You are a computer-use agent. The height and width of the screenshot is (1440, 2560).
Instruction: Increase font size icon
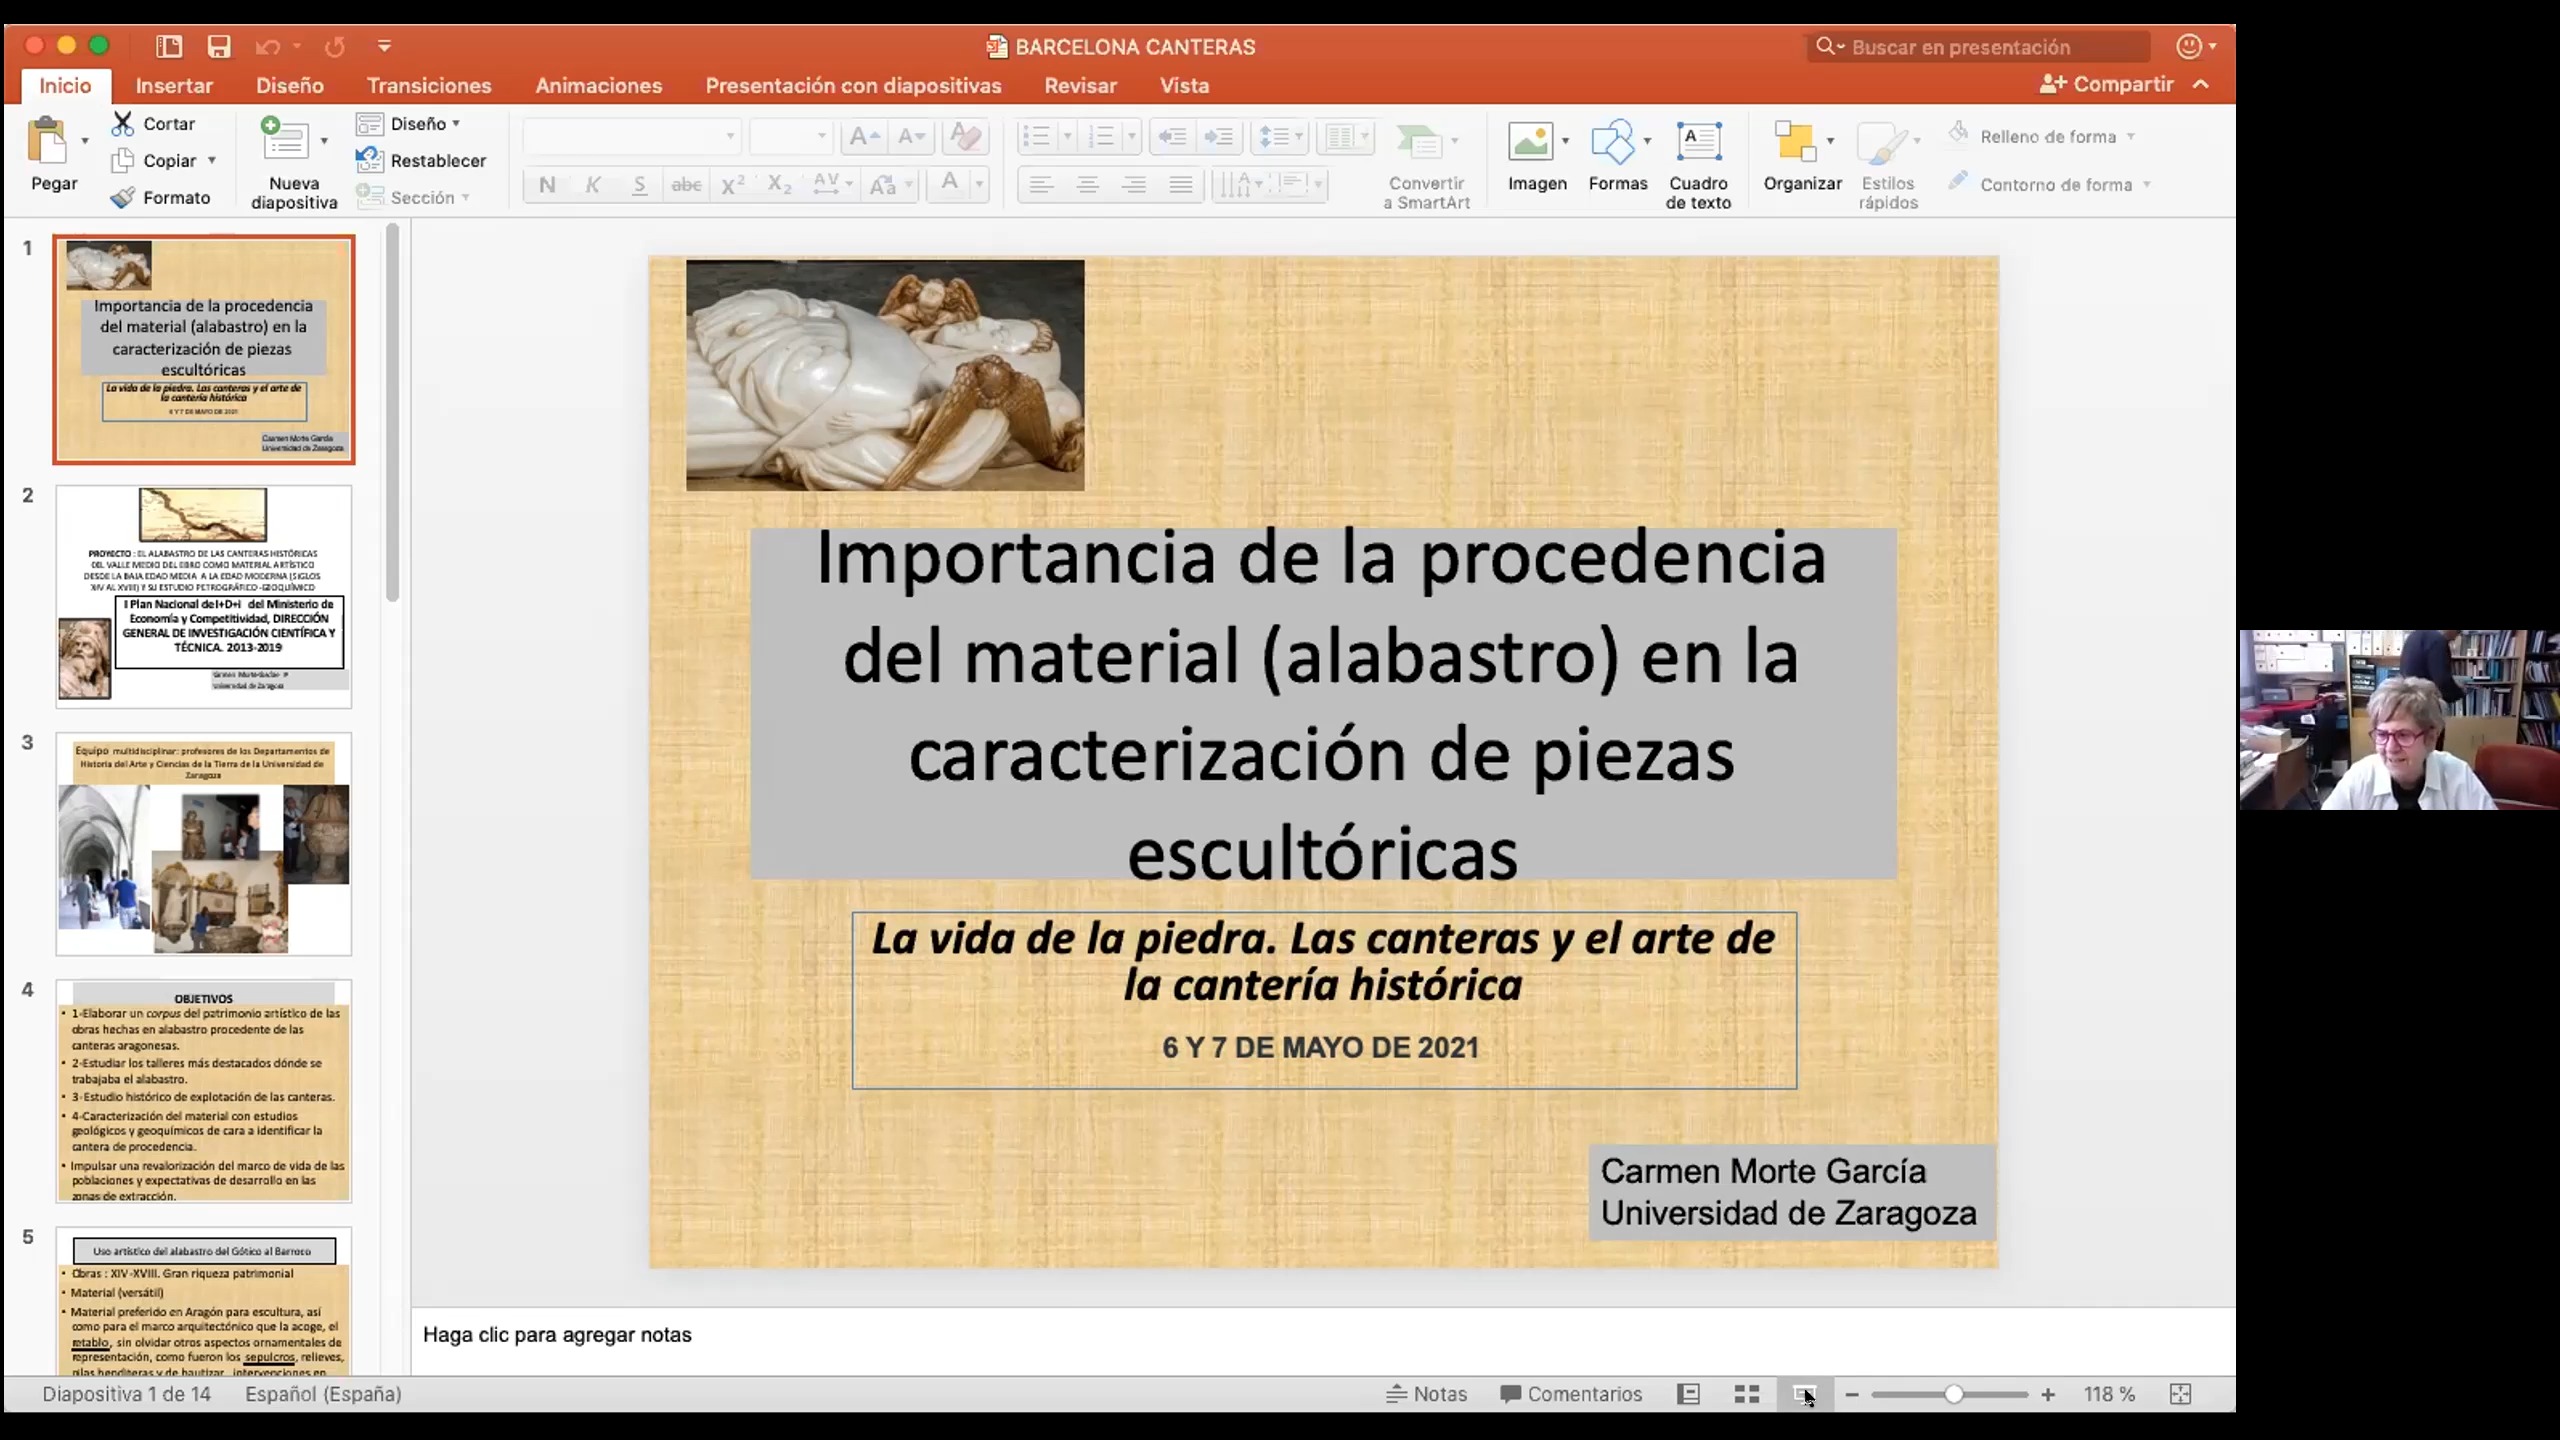pyautogui.click(x=864, y=136)
